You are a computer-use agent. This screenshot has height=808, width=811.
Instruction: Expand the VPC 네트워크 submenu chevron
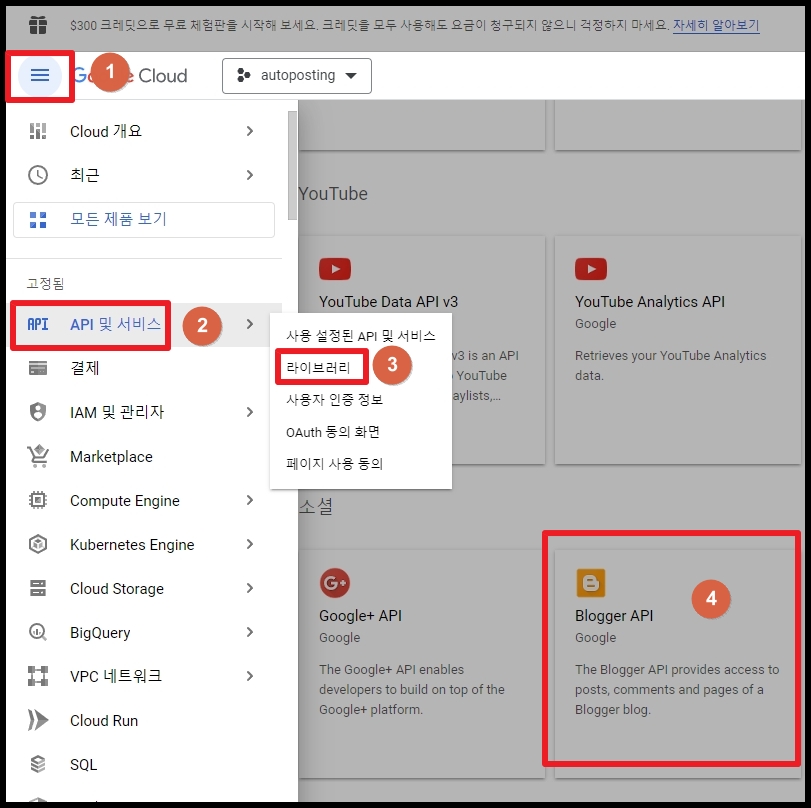[250, 676]
